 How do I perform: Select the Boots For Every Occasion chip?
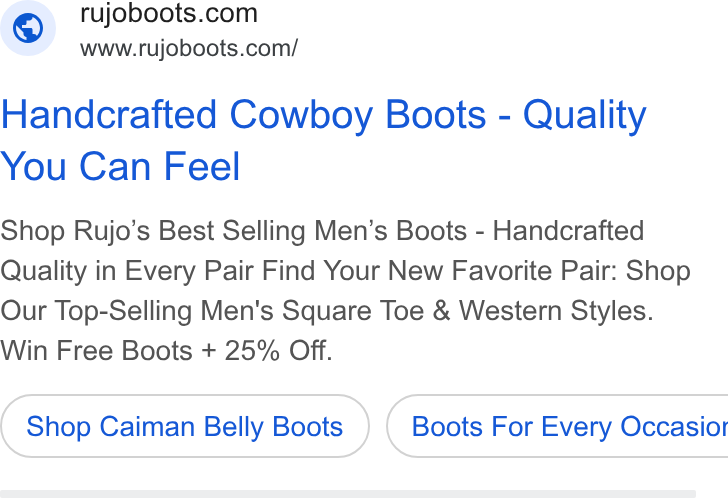pos(557,426)
